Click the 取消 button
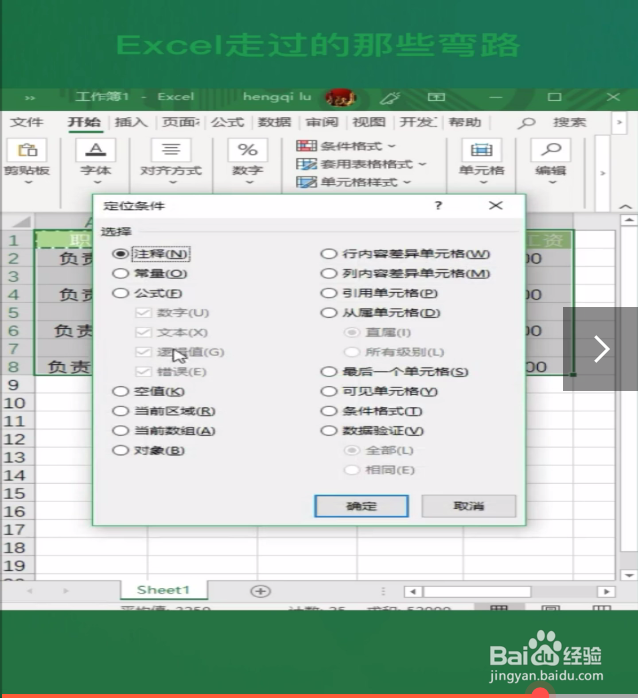This screenshot has width=638, height=698. (469, 506)
